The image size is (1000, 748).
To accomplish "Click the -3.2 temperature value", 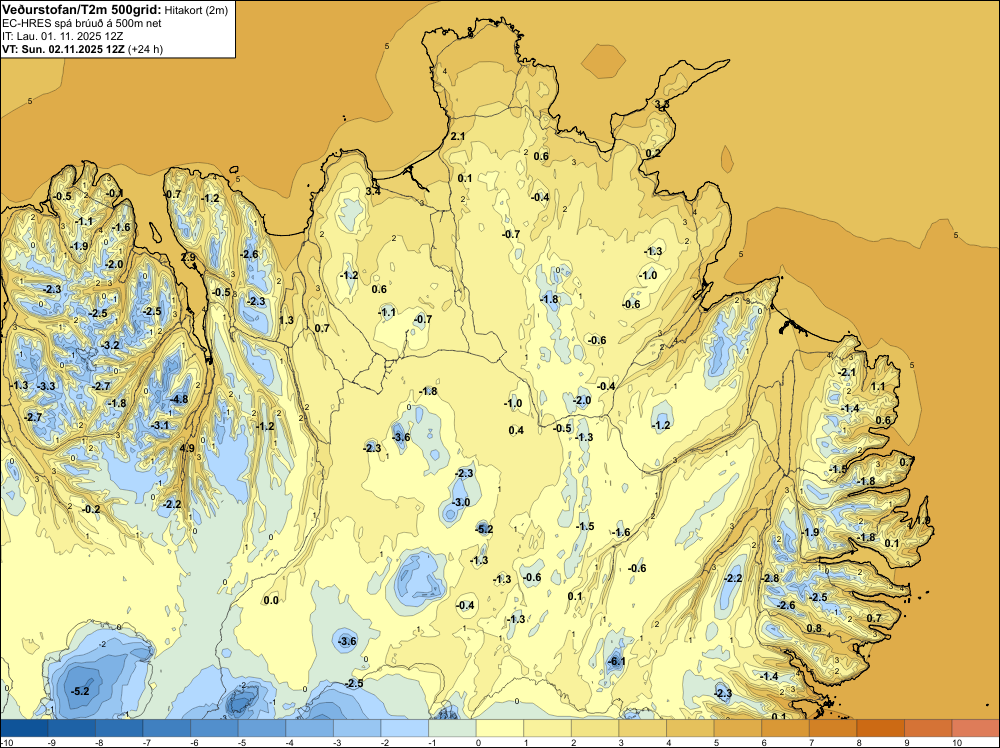I will click(110, 345).
